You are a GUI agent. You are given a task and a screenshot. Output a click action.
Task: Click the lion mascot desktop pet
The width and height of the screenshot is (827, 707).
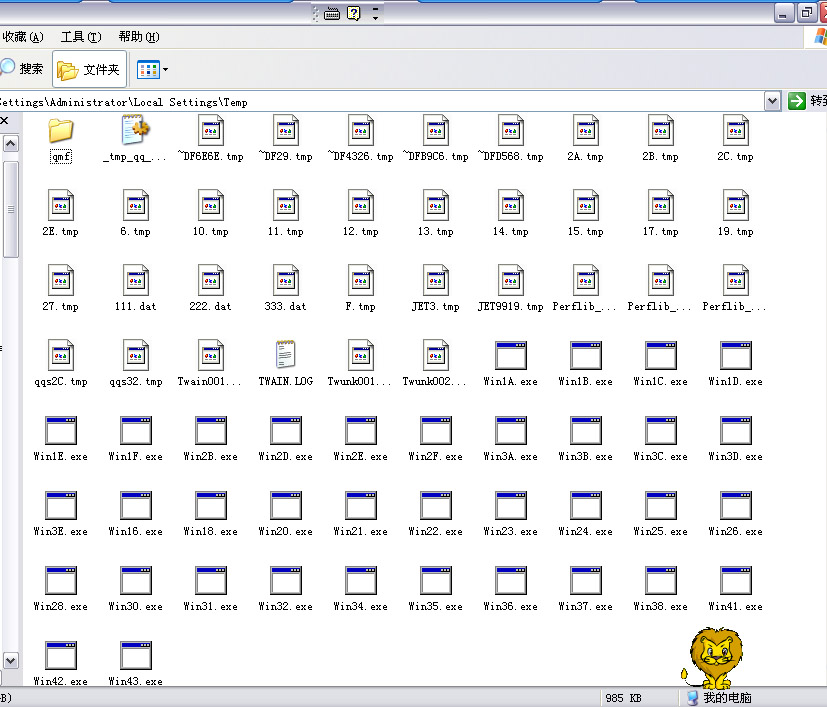click(x=713, y=657)
